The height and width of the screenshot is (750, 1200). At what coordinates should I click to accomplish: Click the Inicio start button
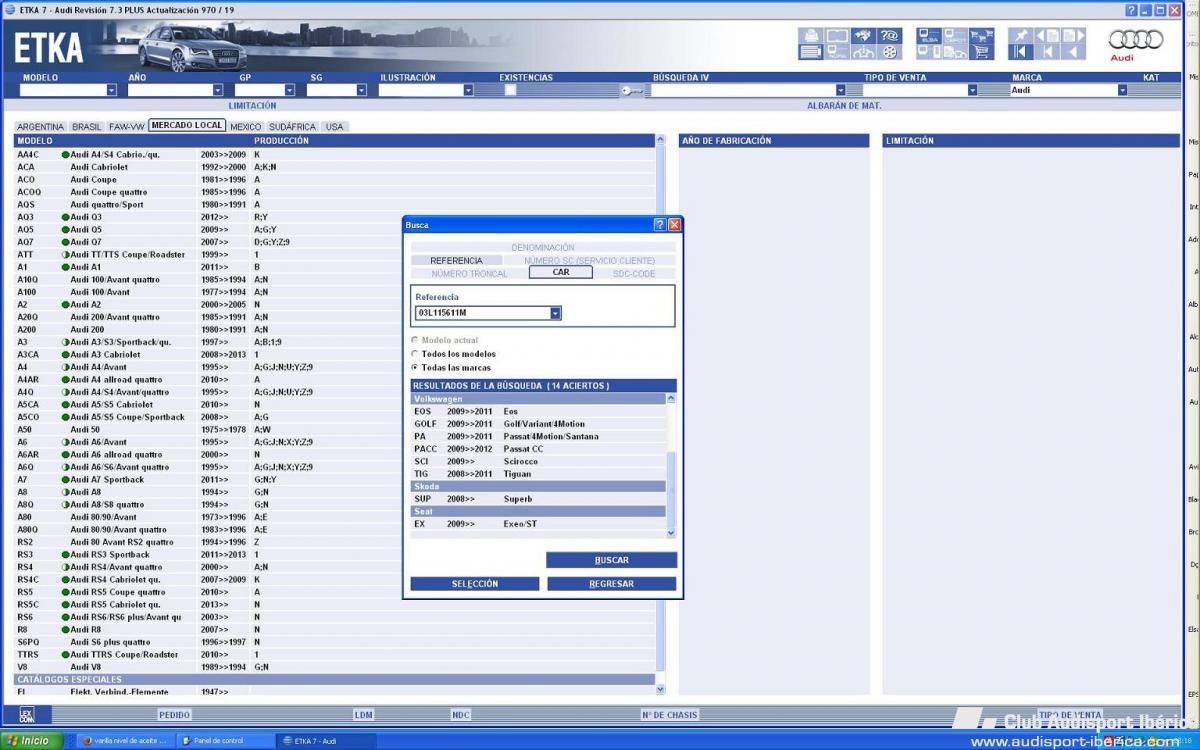coord(32,741)
